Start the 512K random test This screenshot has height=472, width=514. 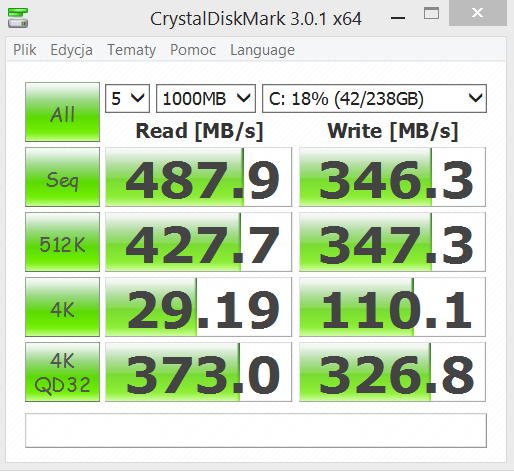tap(62, 242)
